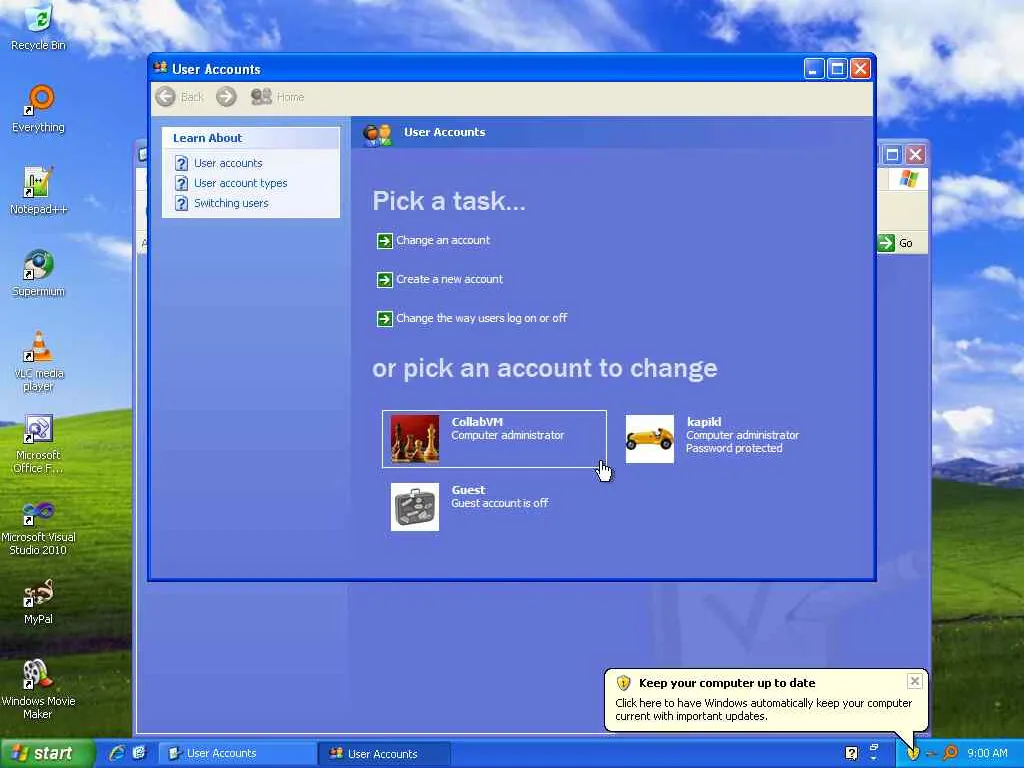The height and width of the screenshot is (768, 1024).
Task: Close the background window behind User Accounts
Action: pos(916,155)
